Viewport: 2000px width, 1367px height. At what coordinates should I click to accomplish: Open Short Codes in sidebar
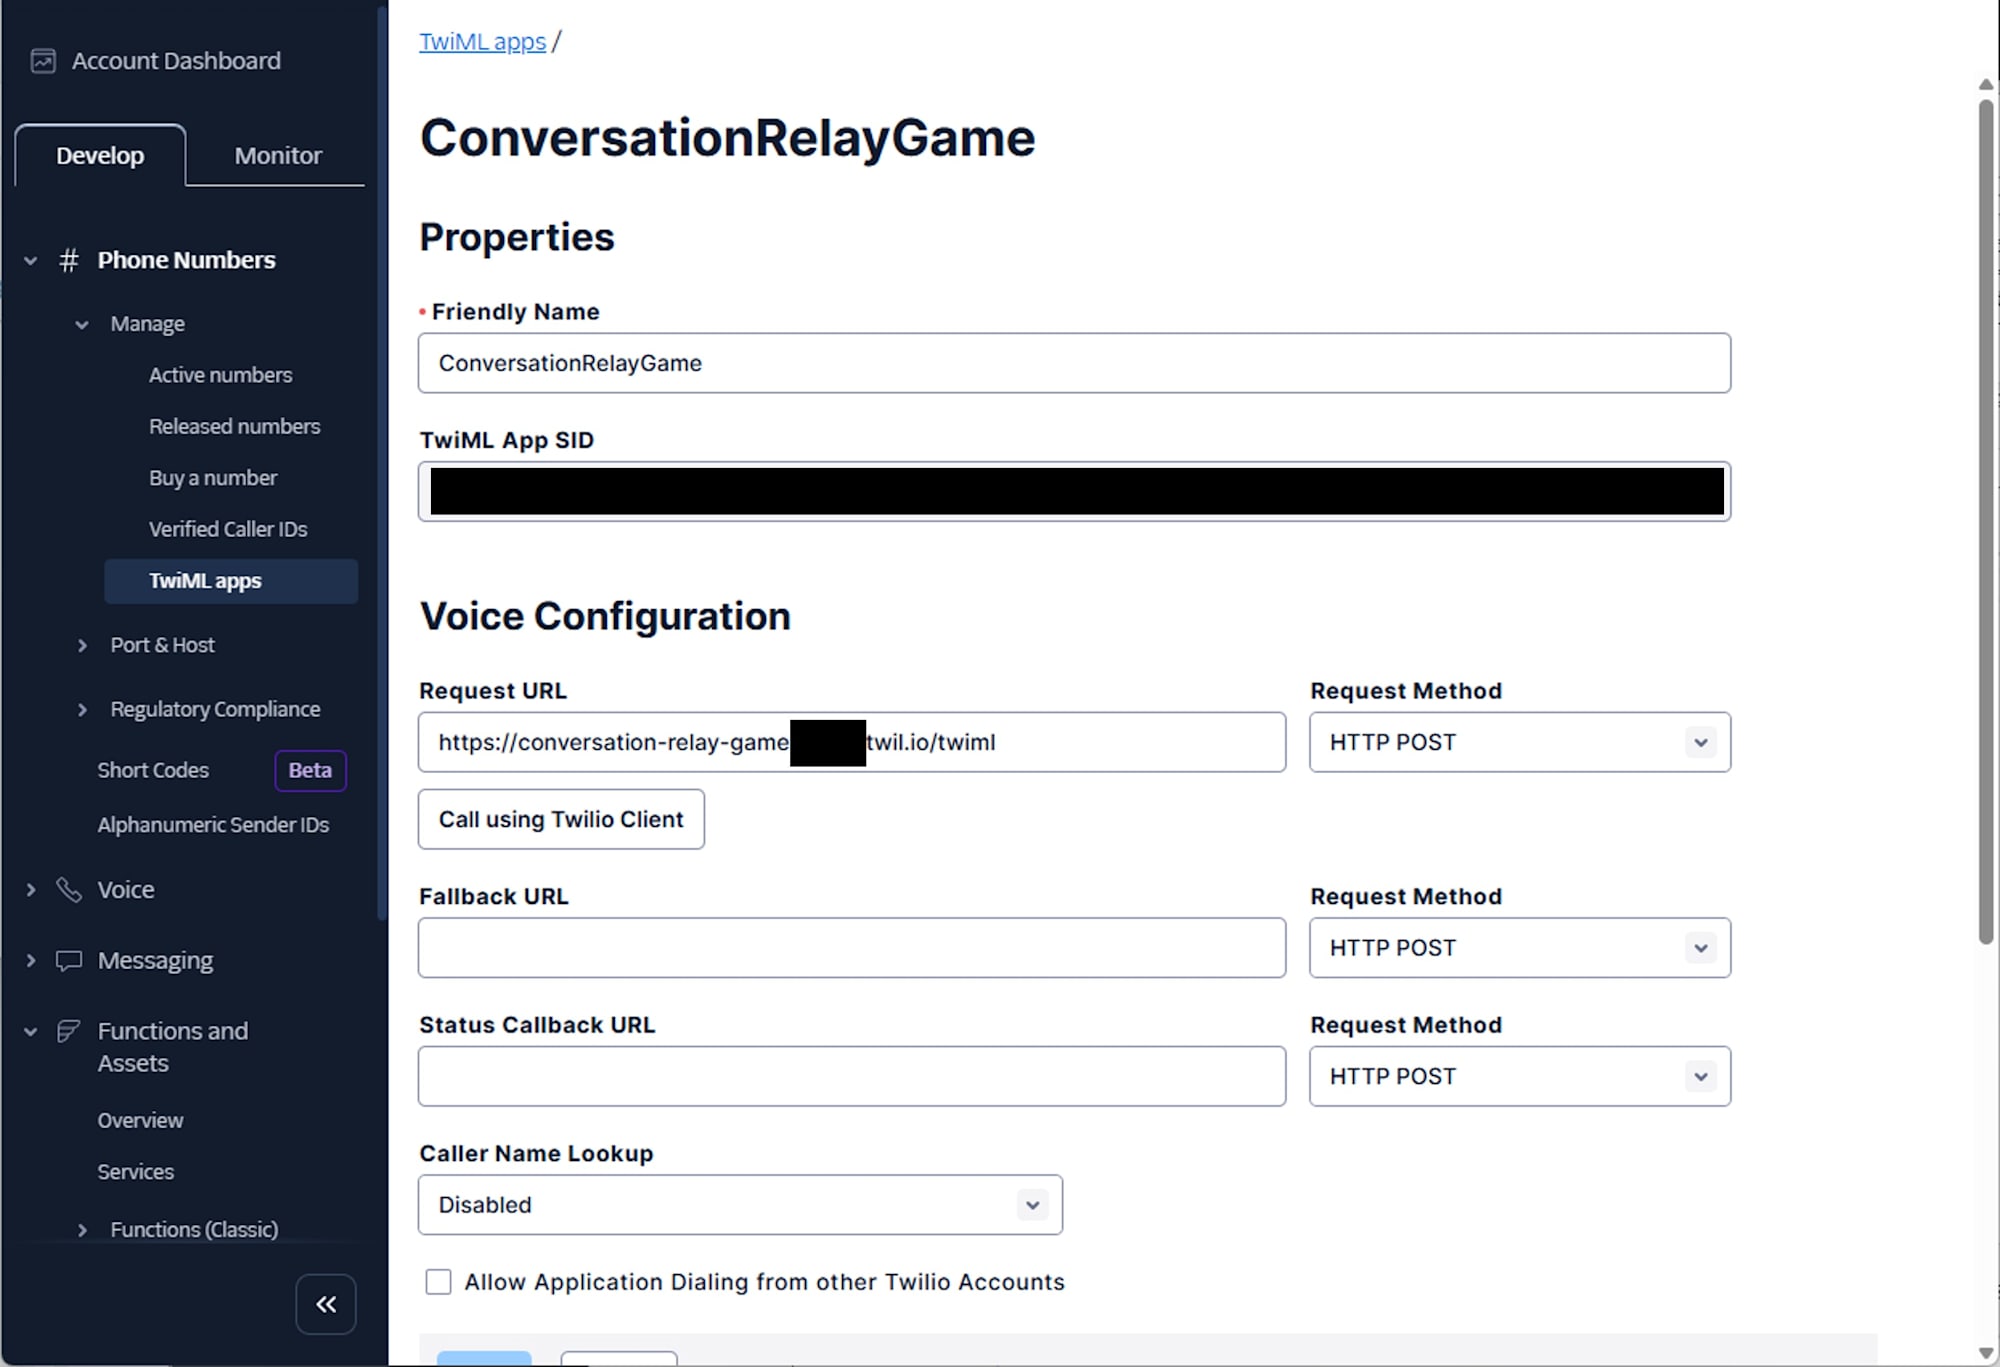[153, 770]
